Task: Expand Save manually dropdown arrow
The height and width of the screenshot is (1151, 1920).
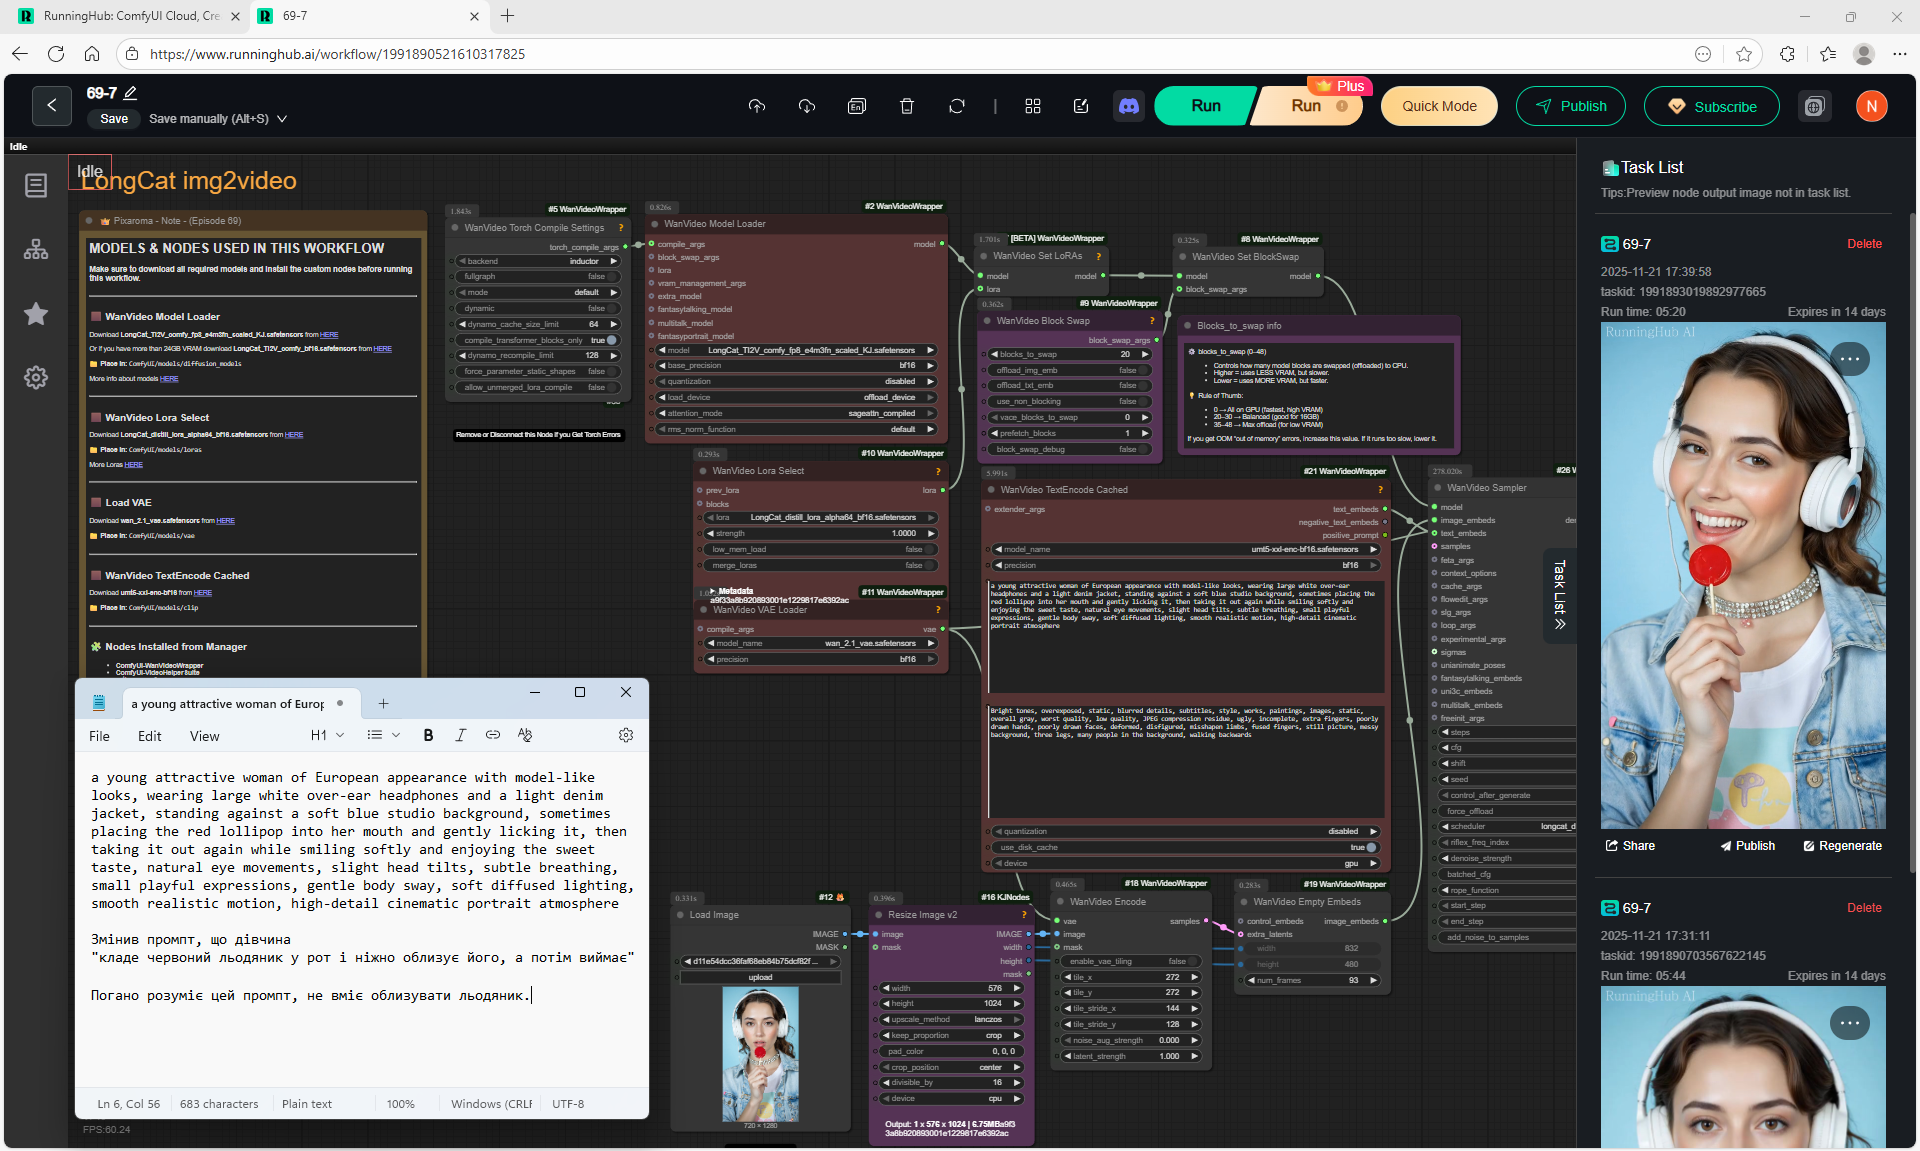Action: [282, 119]
